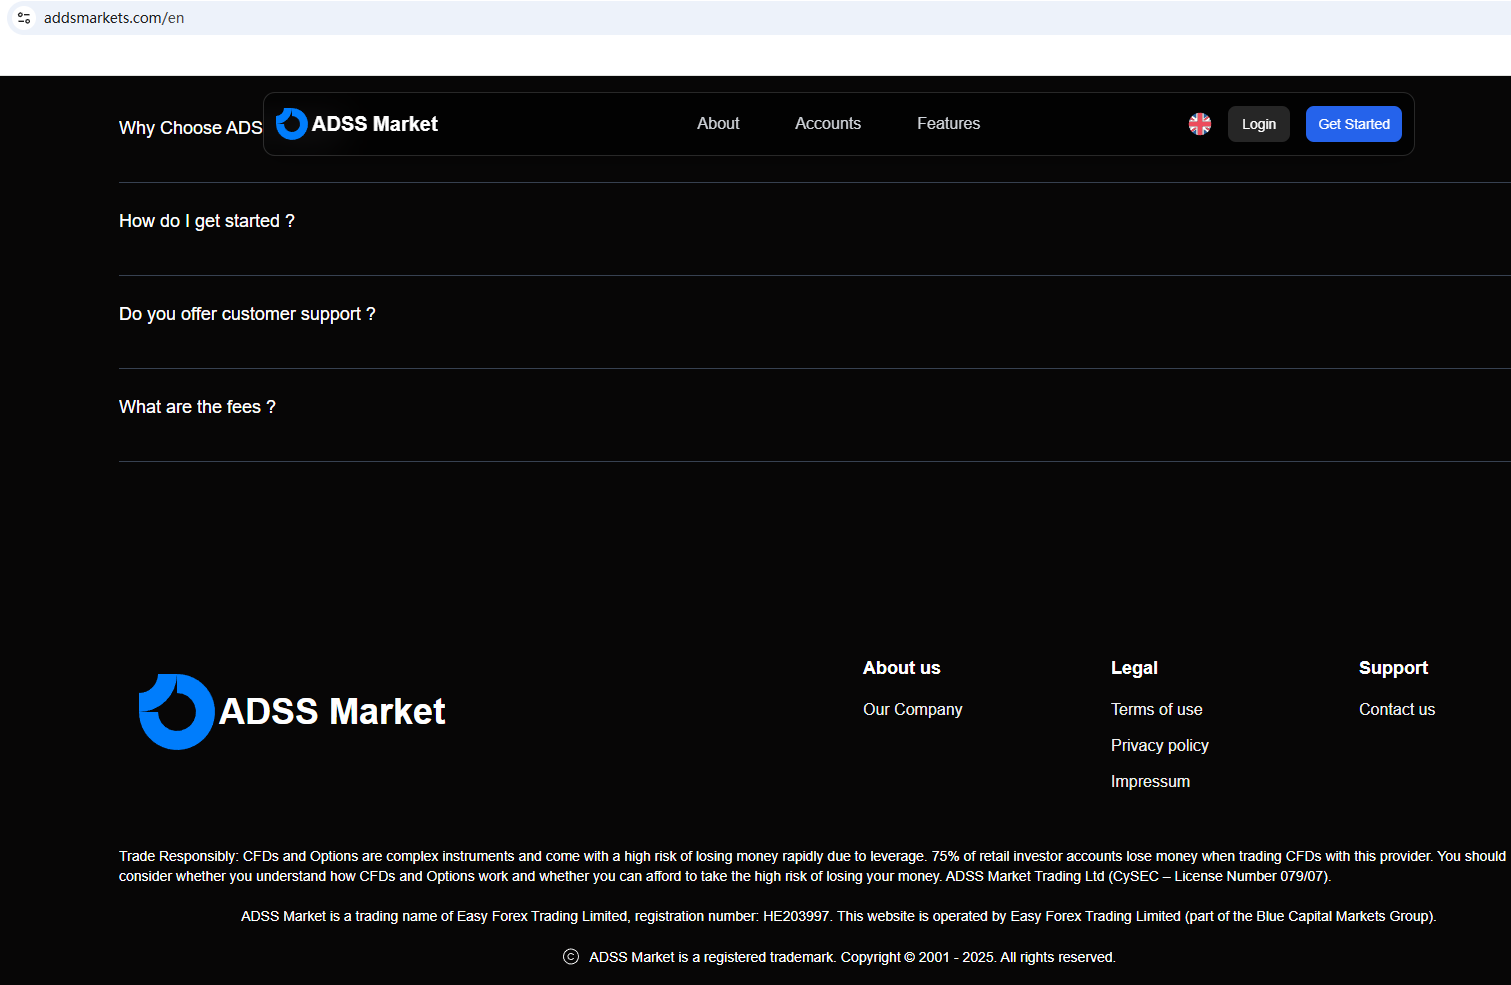The image size is (1511, 985).
Task: Click the Get Started button
Action: (1354, 124)
